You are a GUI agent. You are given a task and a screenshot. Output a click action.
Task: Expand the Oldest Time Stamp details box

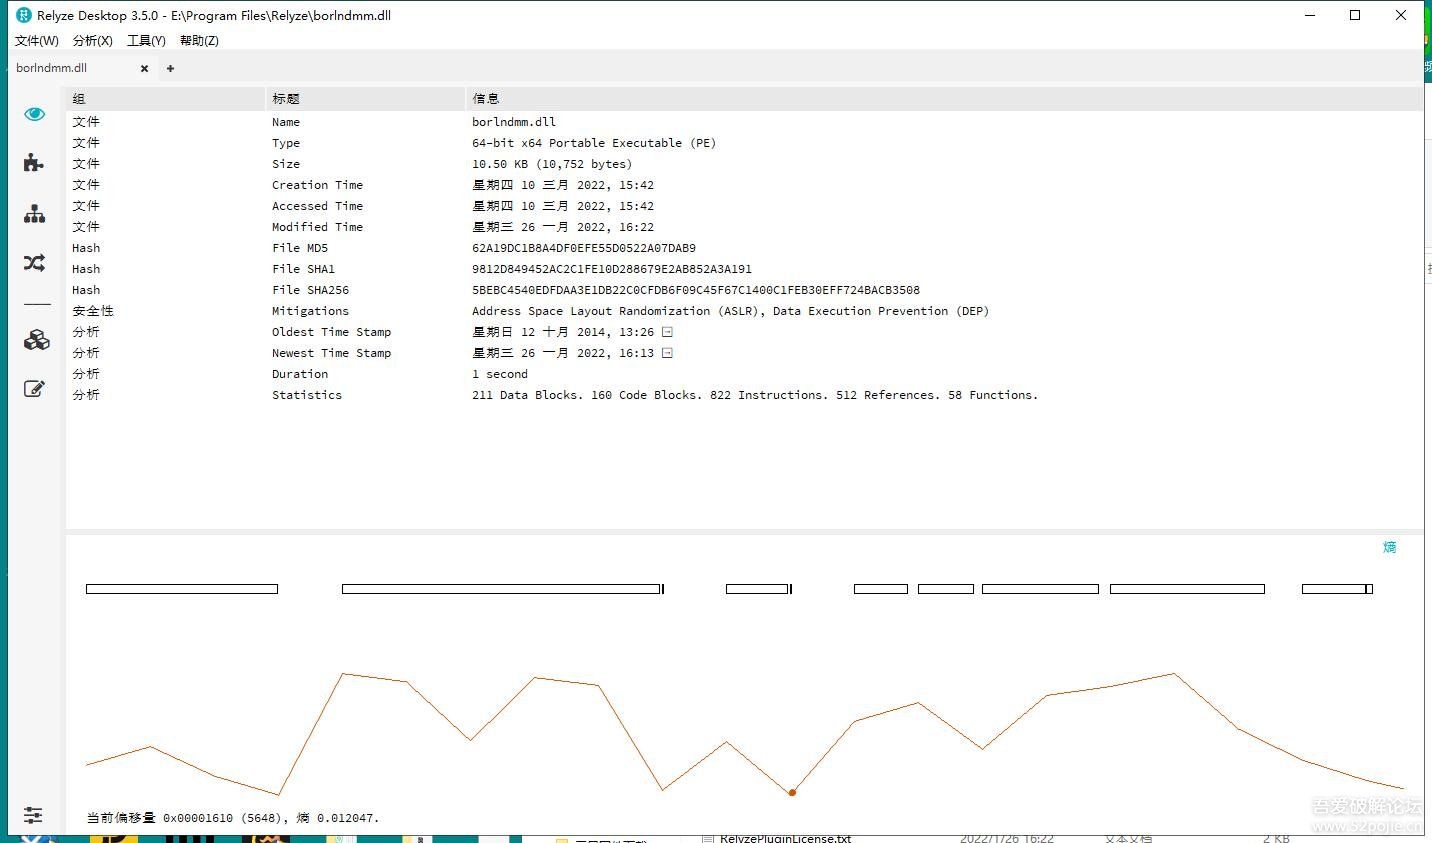tap(667, 332)
